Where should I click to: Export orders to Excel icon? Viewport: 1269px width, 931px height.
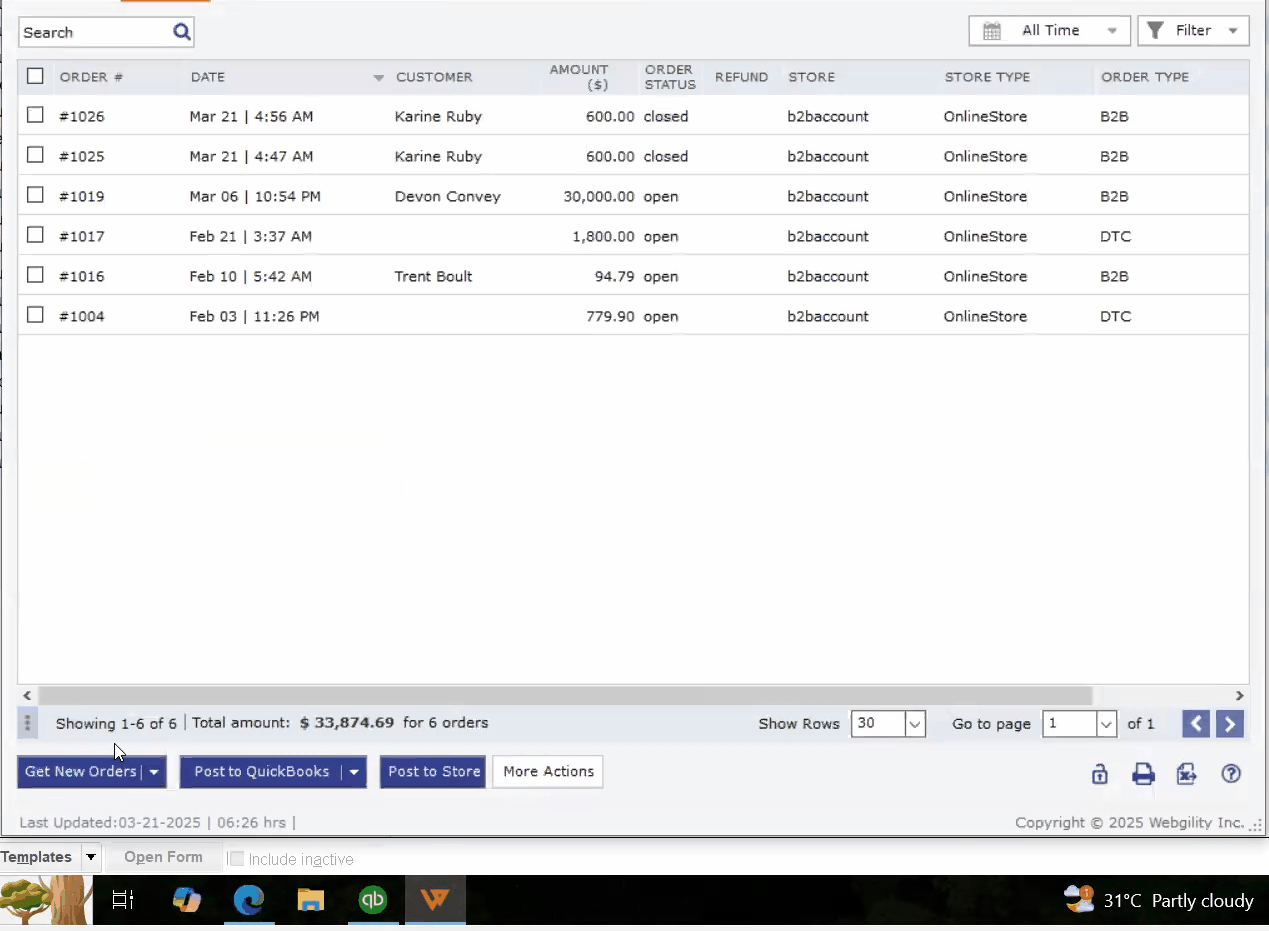click(1186, 773)
